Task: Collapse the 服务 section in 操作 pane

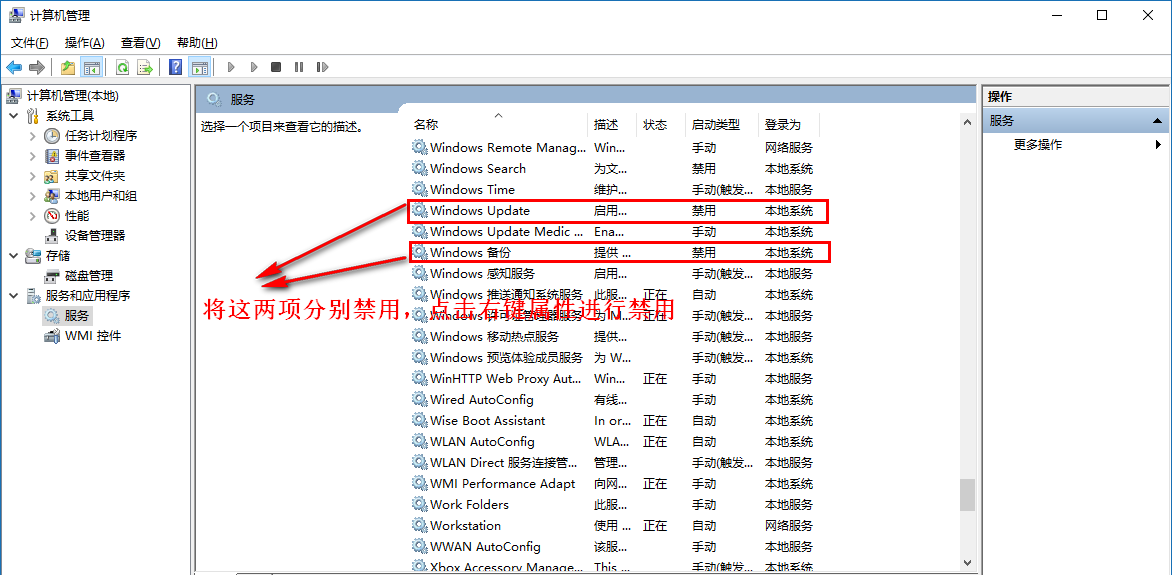Action: pyautogui.click(x=1156, y=120)
